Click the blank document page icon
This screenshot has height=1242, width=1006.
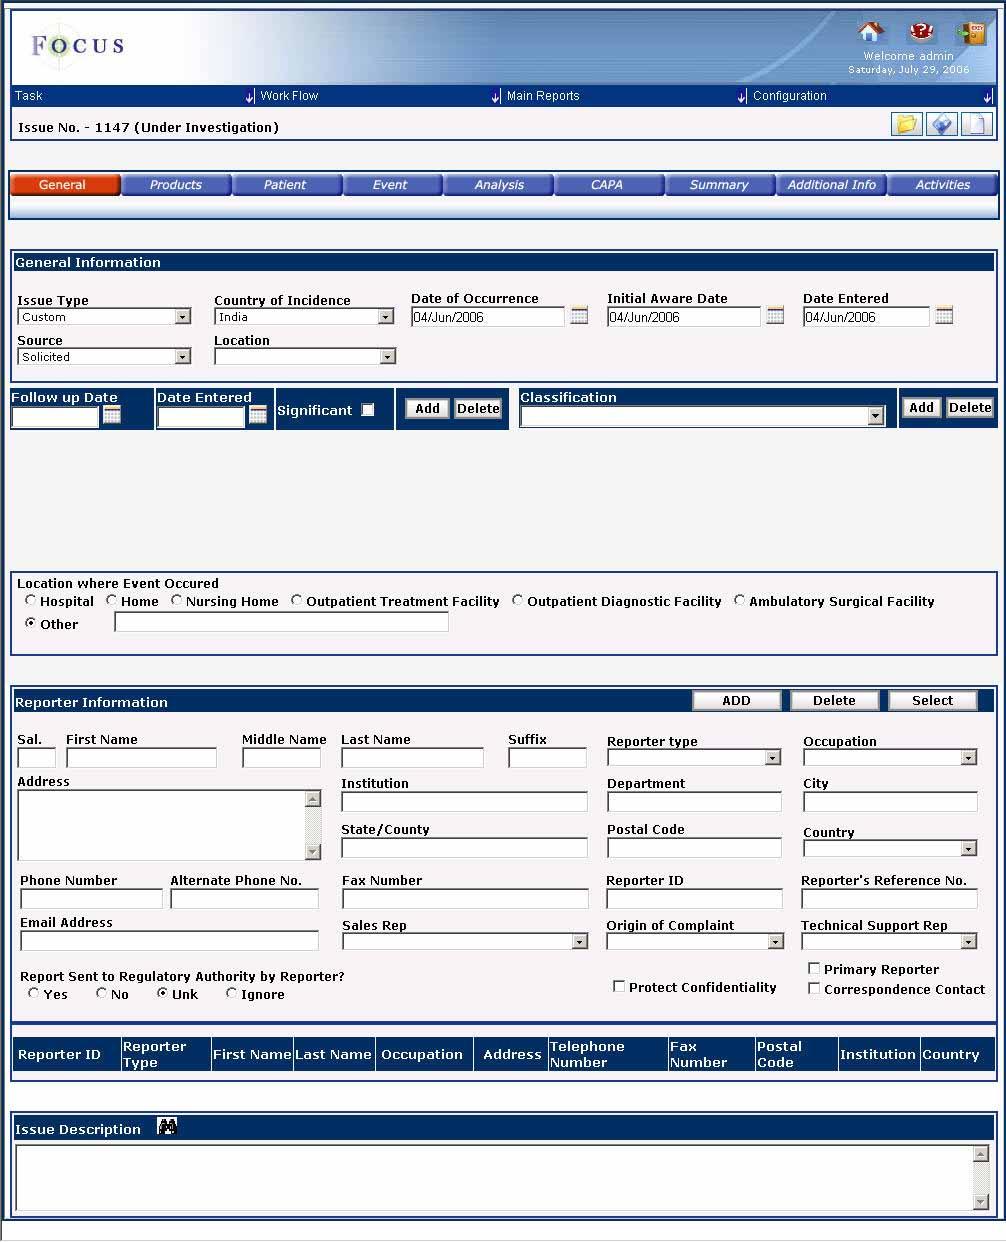(976, 124)
